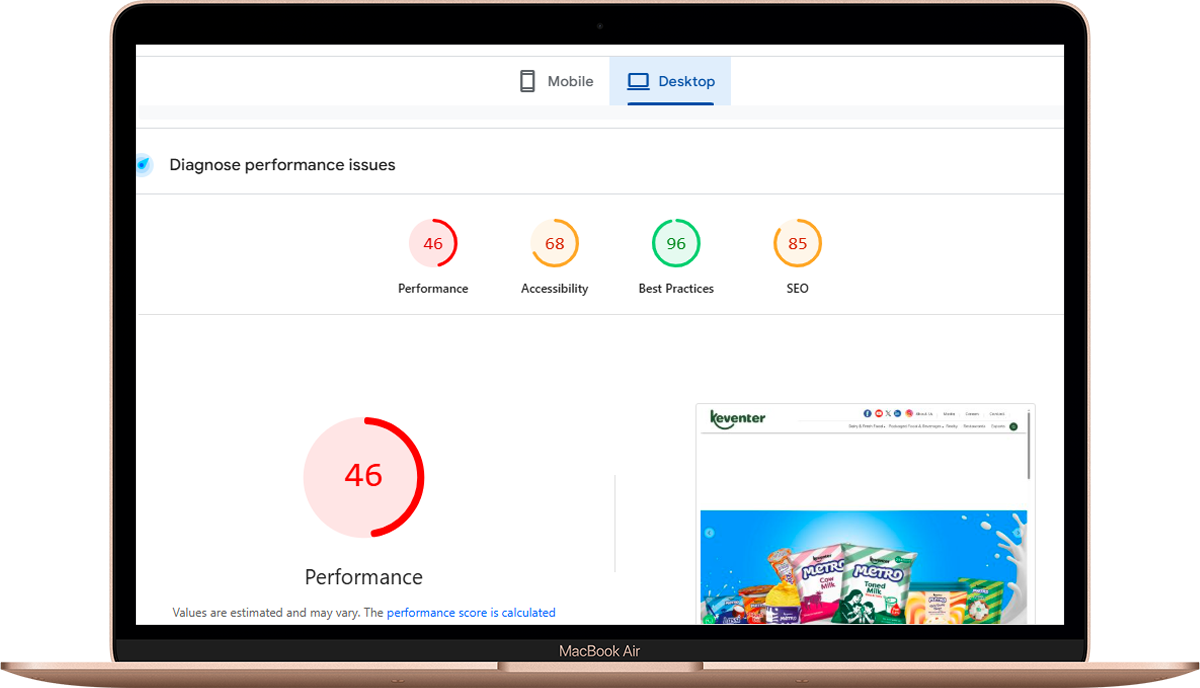Click the LinkedIn icon in the site screenshot
Viewport: 1200px width, 688px height.
[x=897, y=413]
